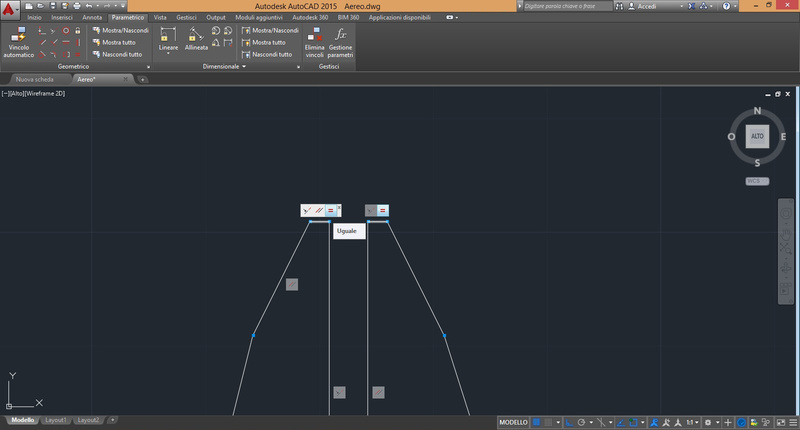Click the Wireframe 2D viewport visual style control
The height and width of the screenshot is (430, 800).
[45, 93]
